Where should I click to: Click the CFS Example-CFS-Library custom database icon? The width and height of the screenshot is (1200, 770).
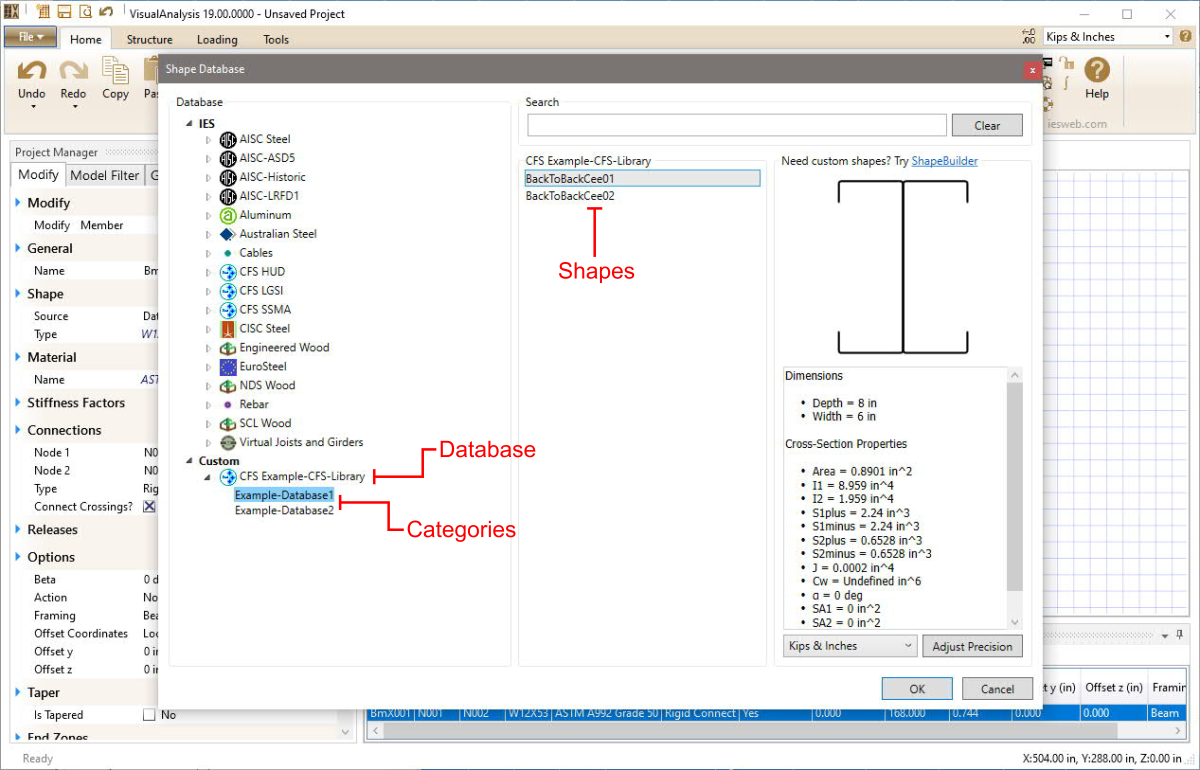pyautogui.click(x=228, y=477)
